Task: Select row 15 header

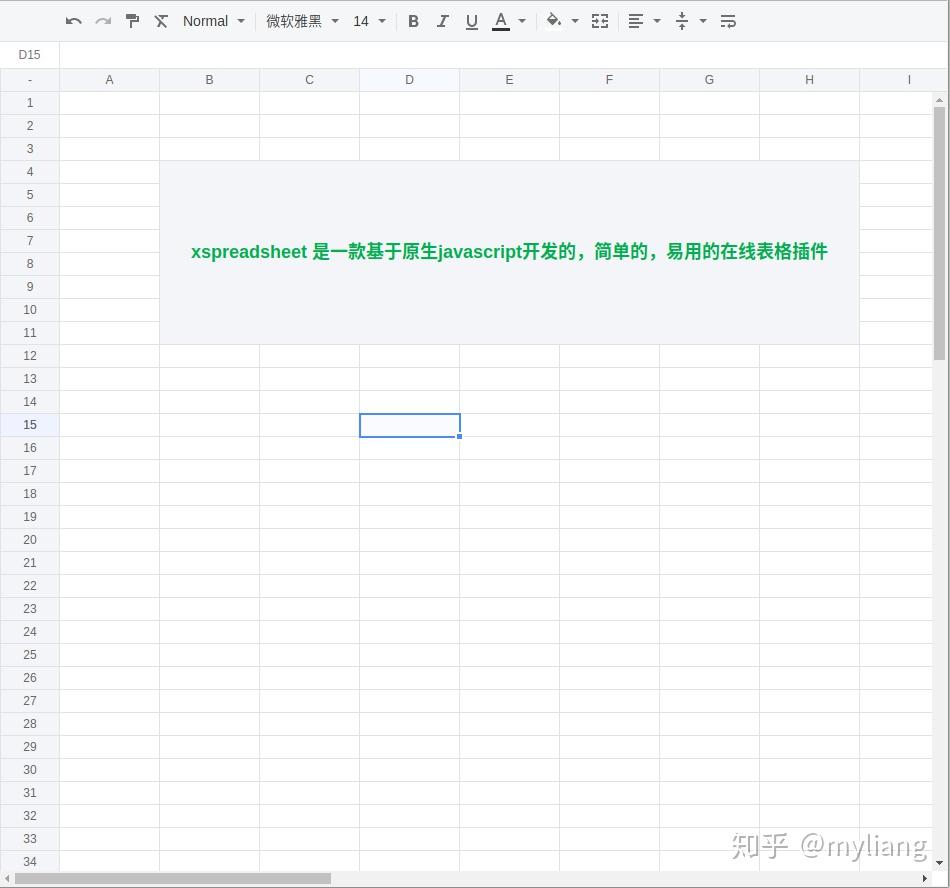Action: [29, 424]
